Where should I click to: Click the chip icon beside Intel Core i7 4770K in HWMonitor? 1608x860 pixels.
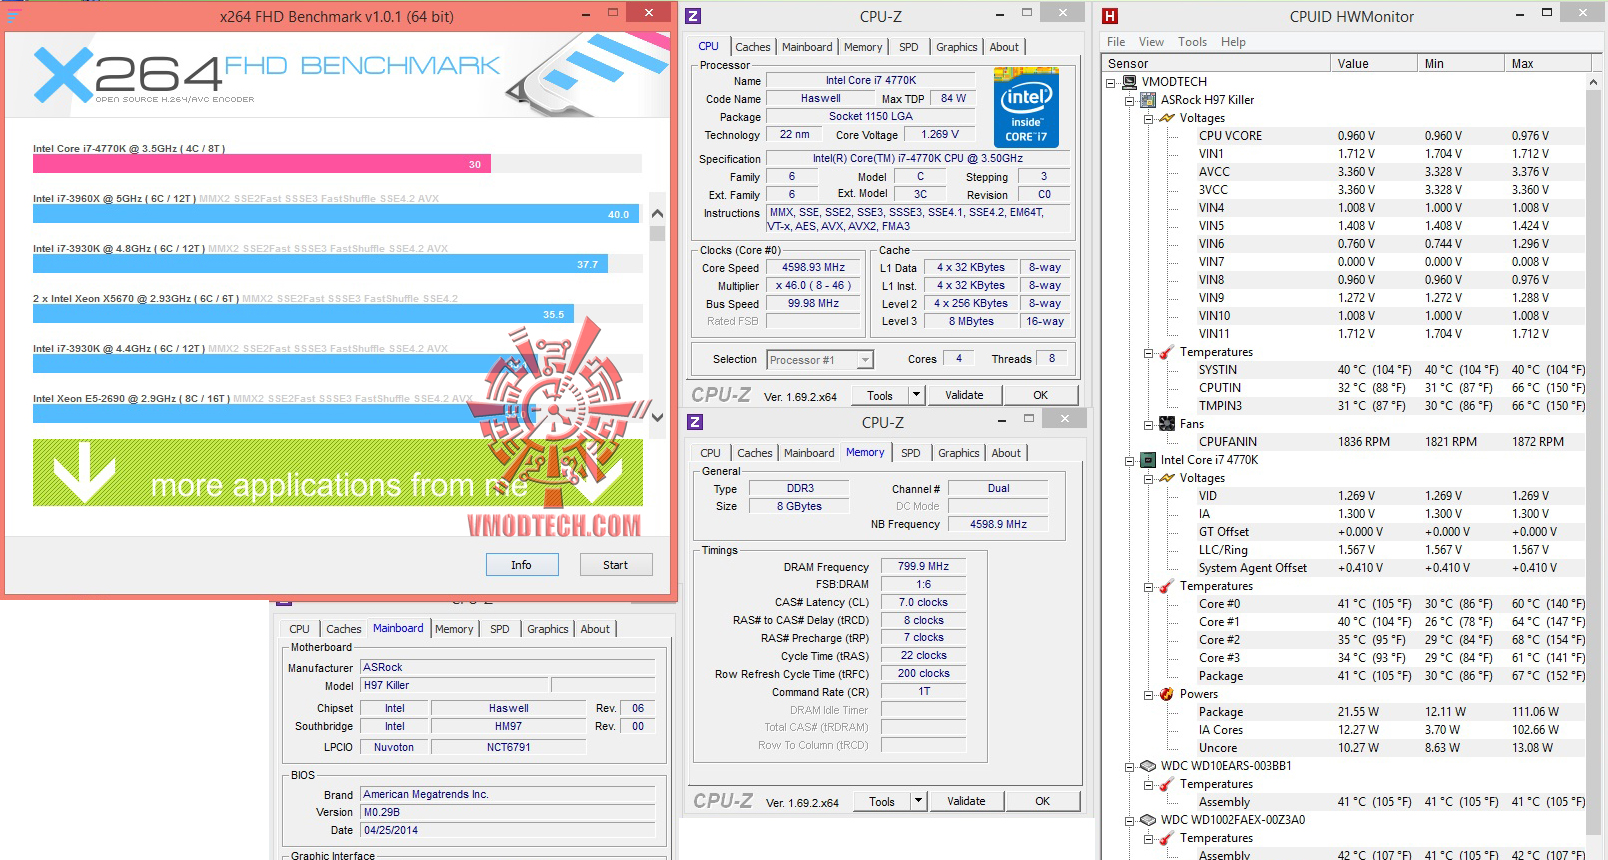click(1148, 460)
